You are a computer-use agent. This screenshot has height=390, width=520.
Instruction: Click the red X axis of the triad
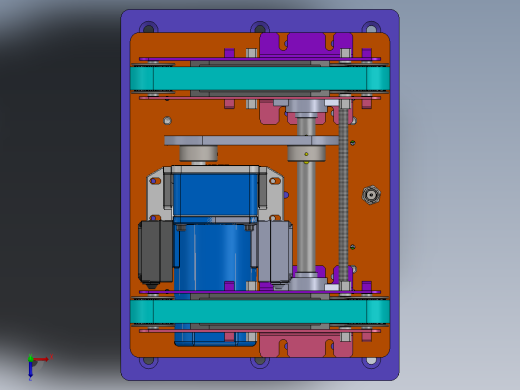click(x=42, y=359)
